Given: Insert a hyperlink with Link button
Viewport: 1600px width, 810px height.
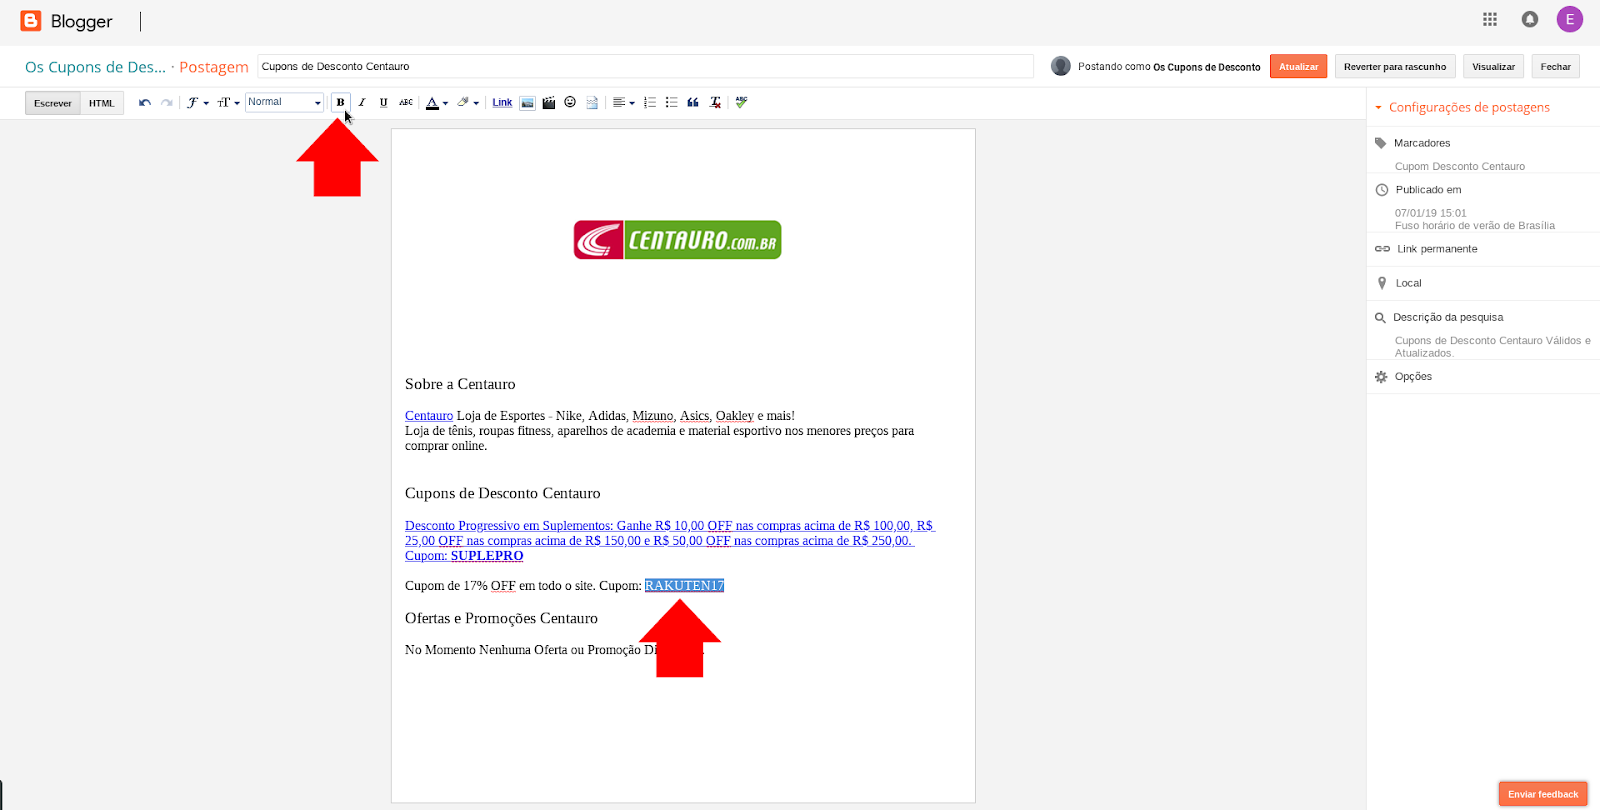Looking at the screenshot, I should 502,103.
